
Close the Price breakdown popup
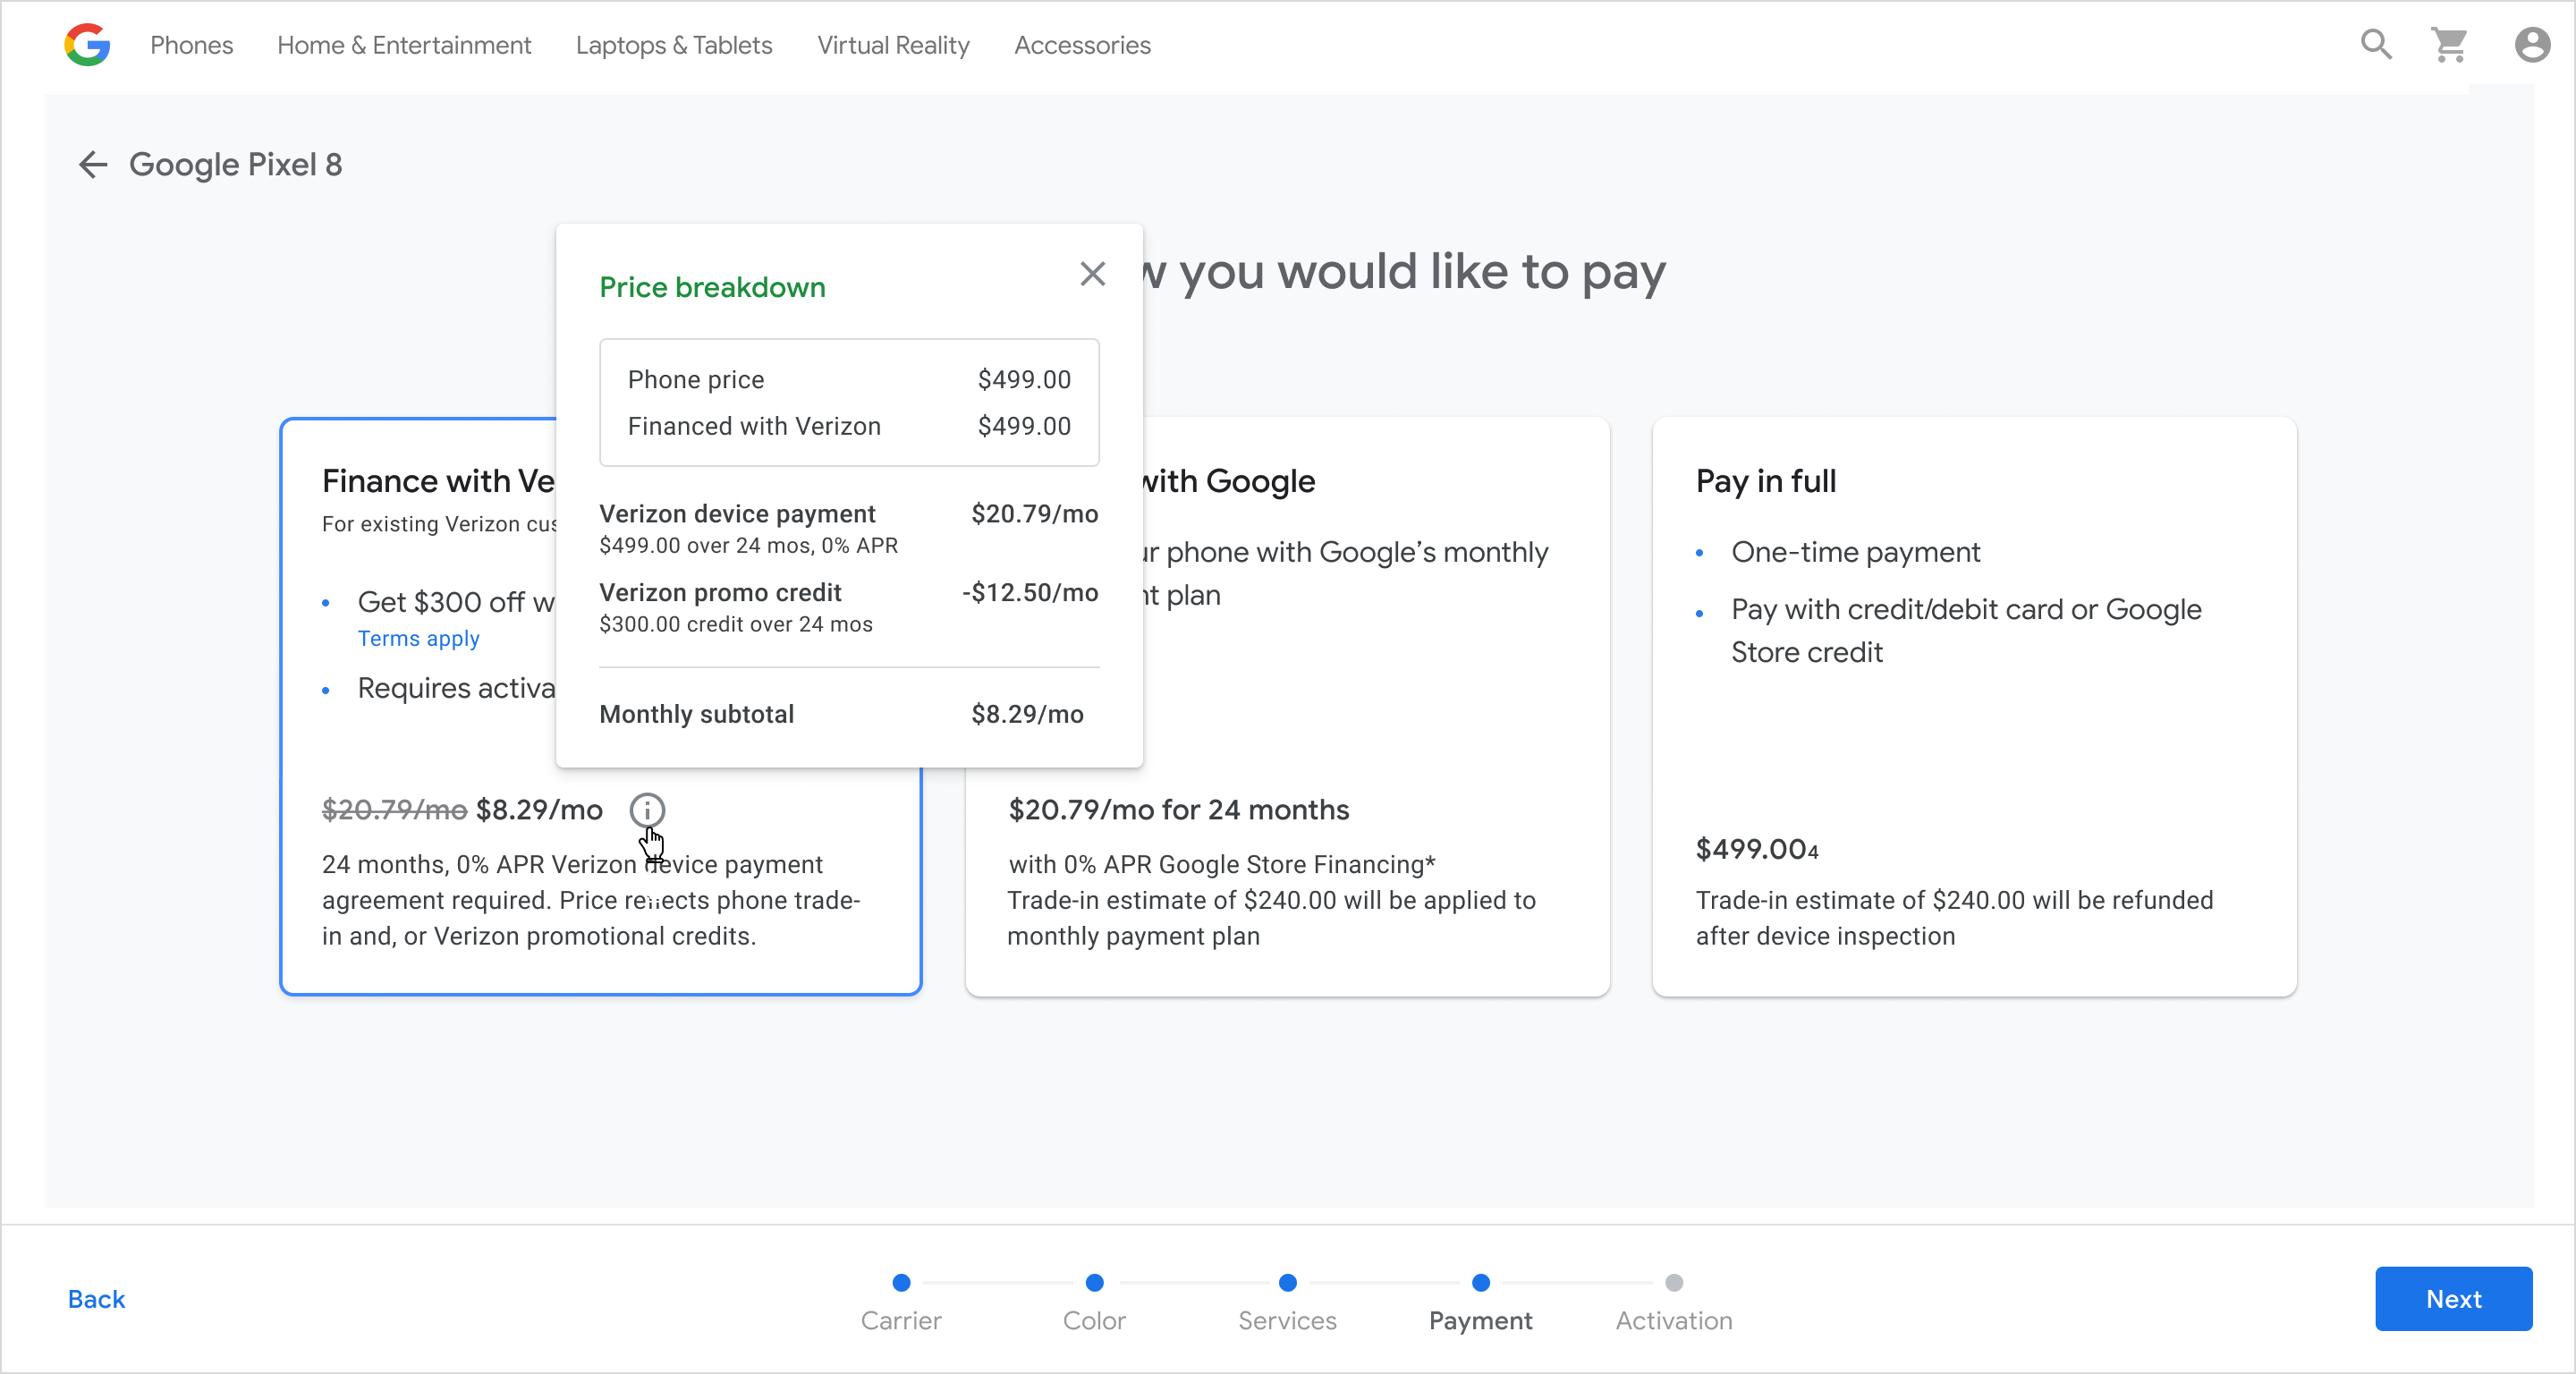coord(1092,273)
